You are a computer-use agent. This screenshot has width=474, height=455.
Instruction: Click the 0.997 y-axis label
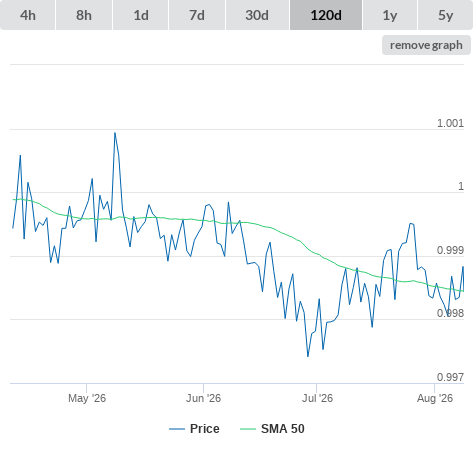coord(450,377)
